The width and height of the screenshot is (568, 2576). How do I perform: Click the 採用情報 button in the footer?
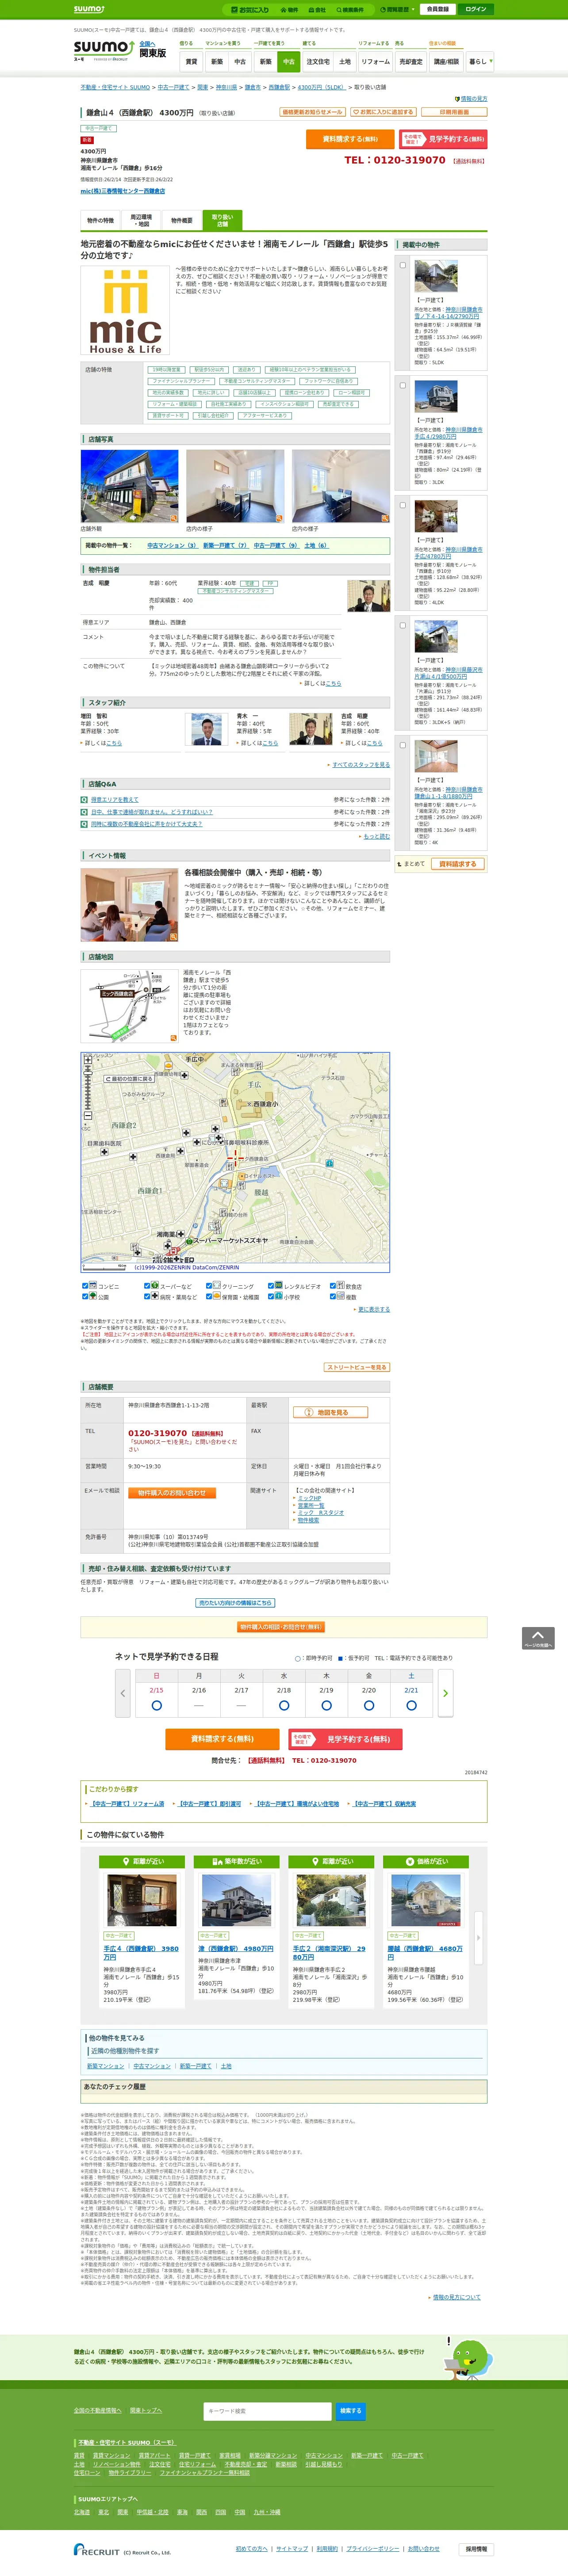476,2549
